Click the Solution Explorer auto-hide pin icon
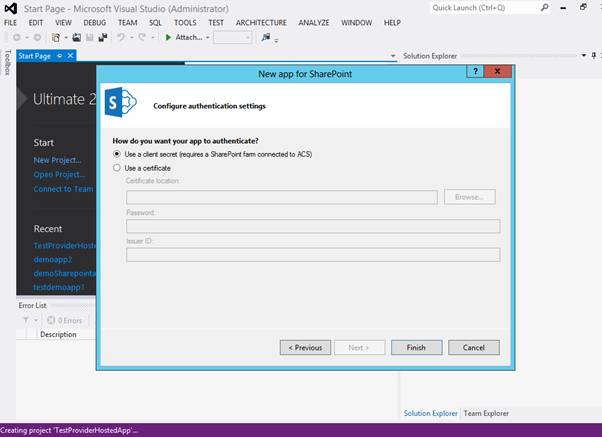 [x=594, y=56]
